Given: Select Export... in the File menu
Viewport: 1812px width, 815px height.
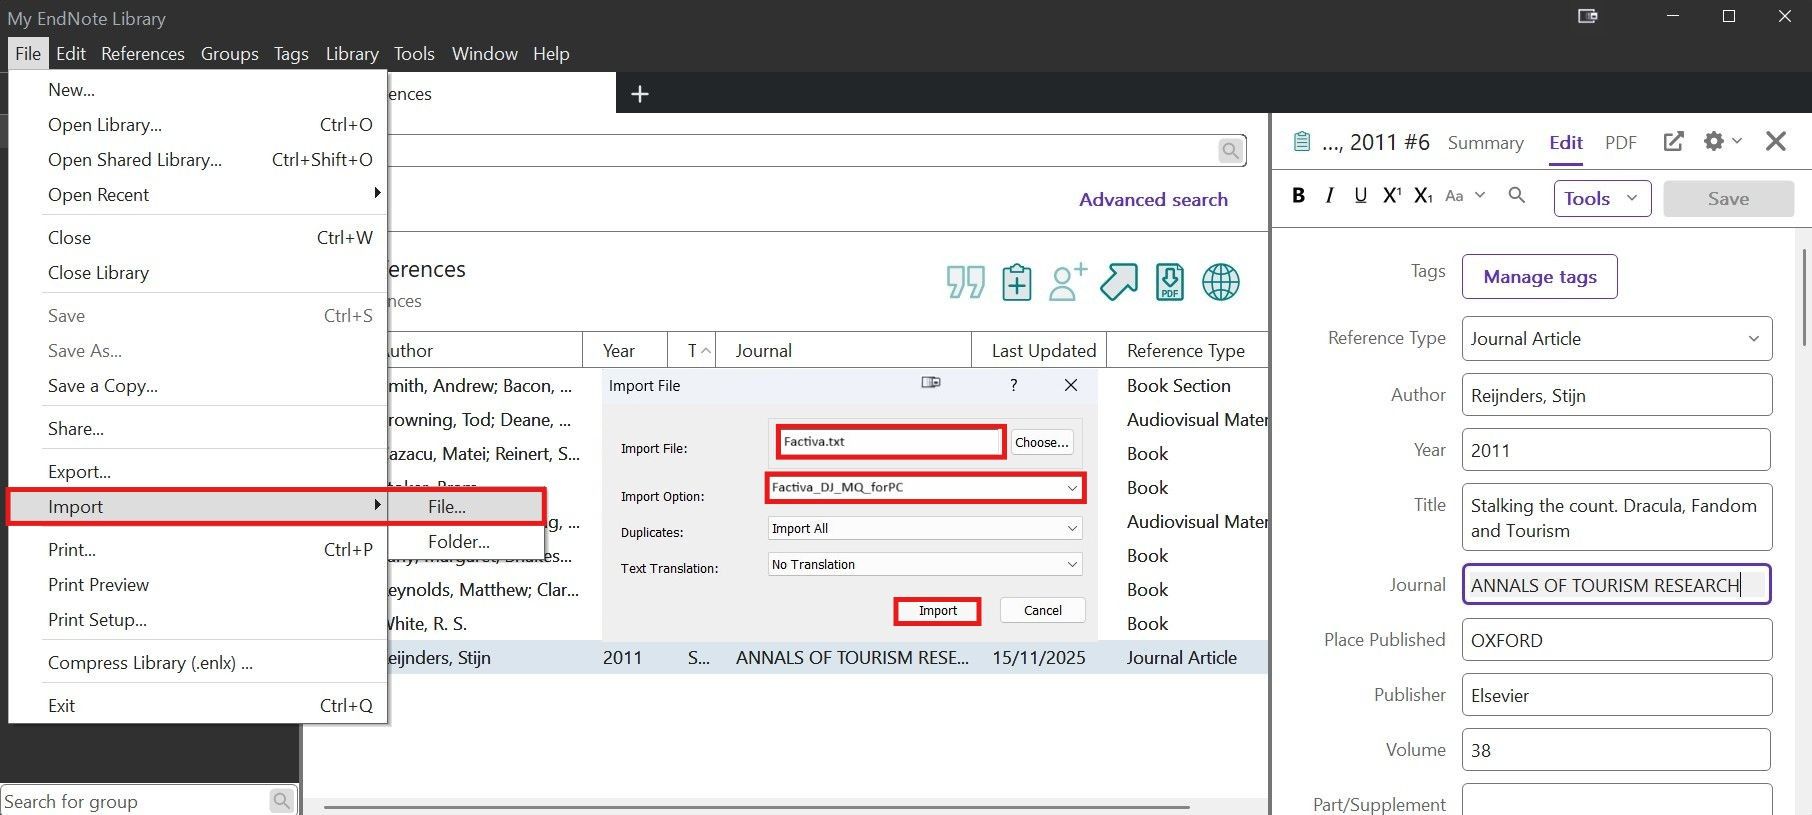Looking at the screenshot, I should click(198, 471).
